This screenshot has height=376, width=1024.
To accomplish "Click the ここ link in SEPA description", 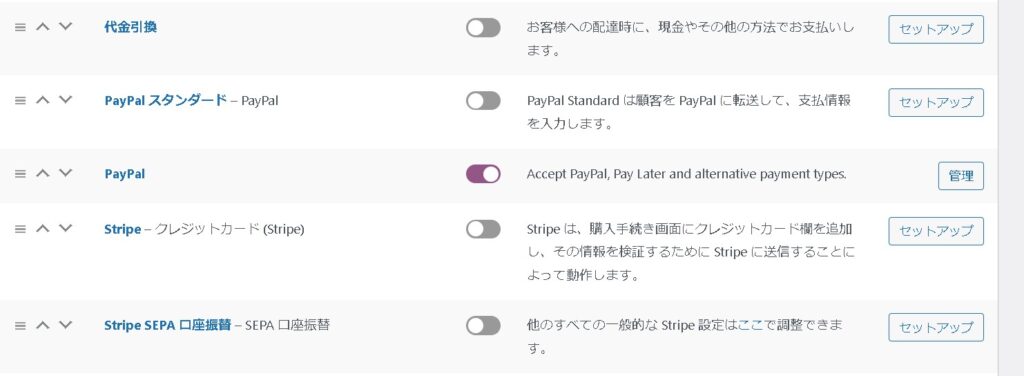I will point(750,324).
